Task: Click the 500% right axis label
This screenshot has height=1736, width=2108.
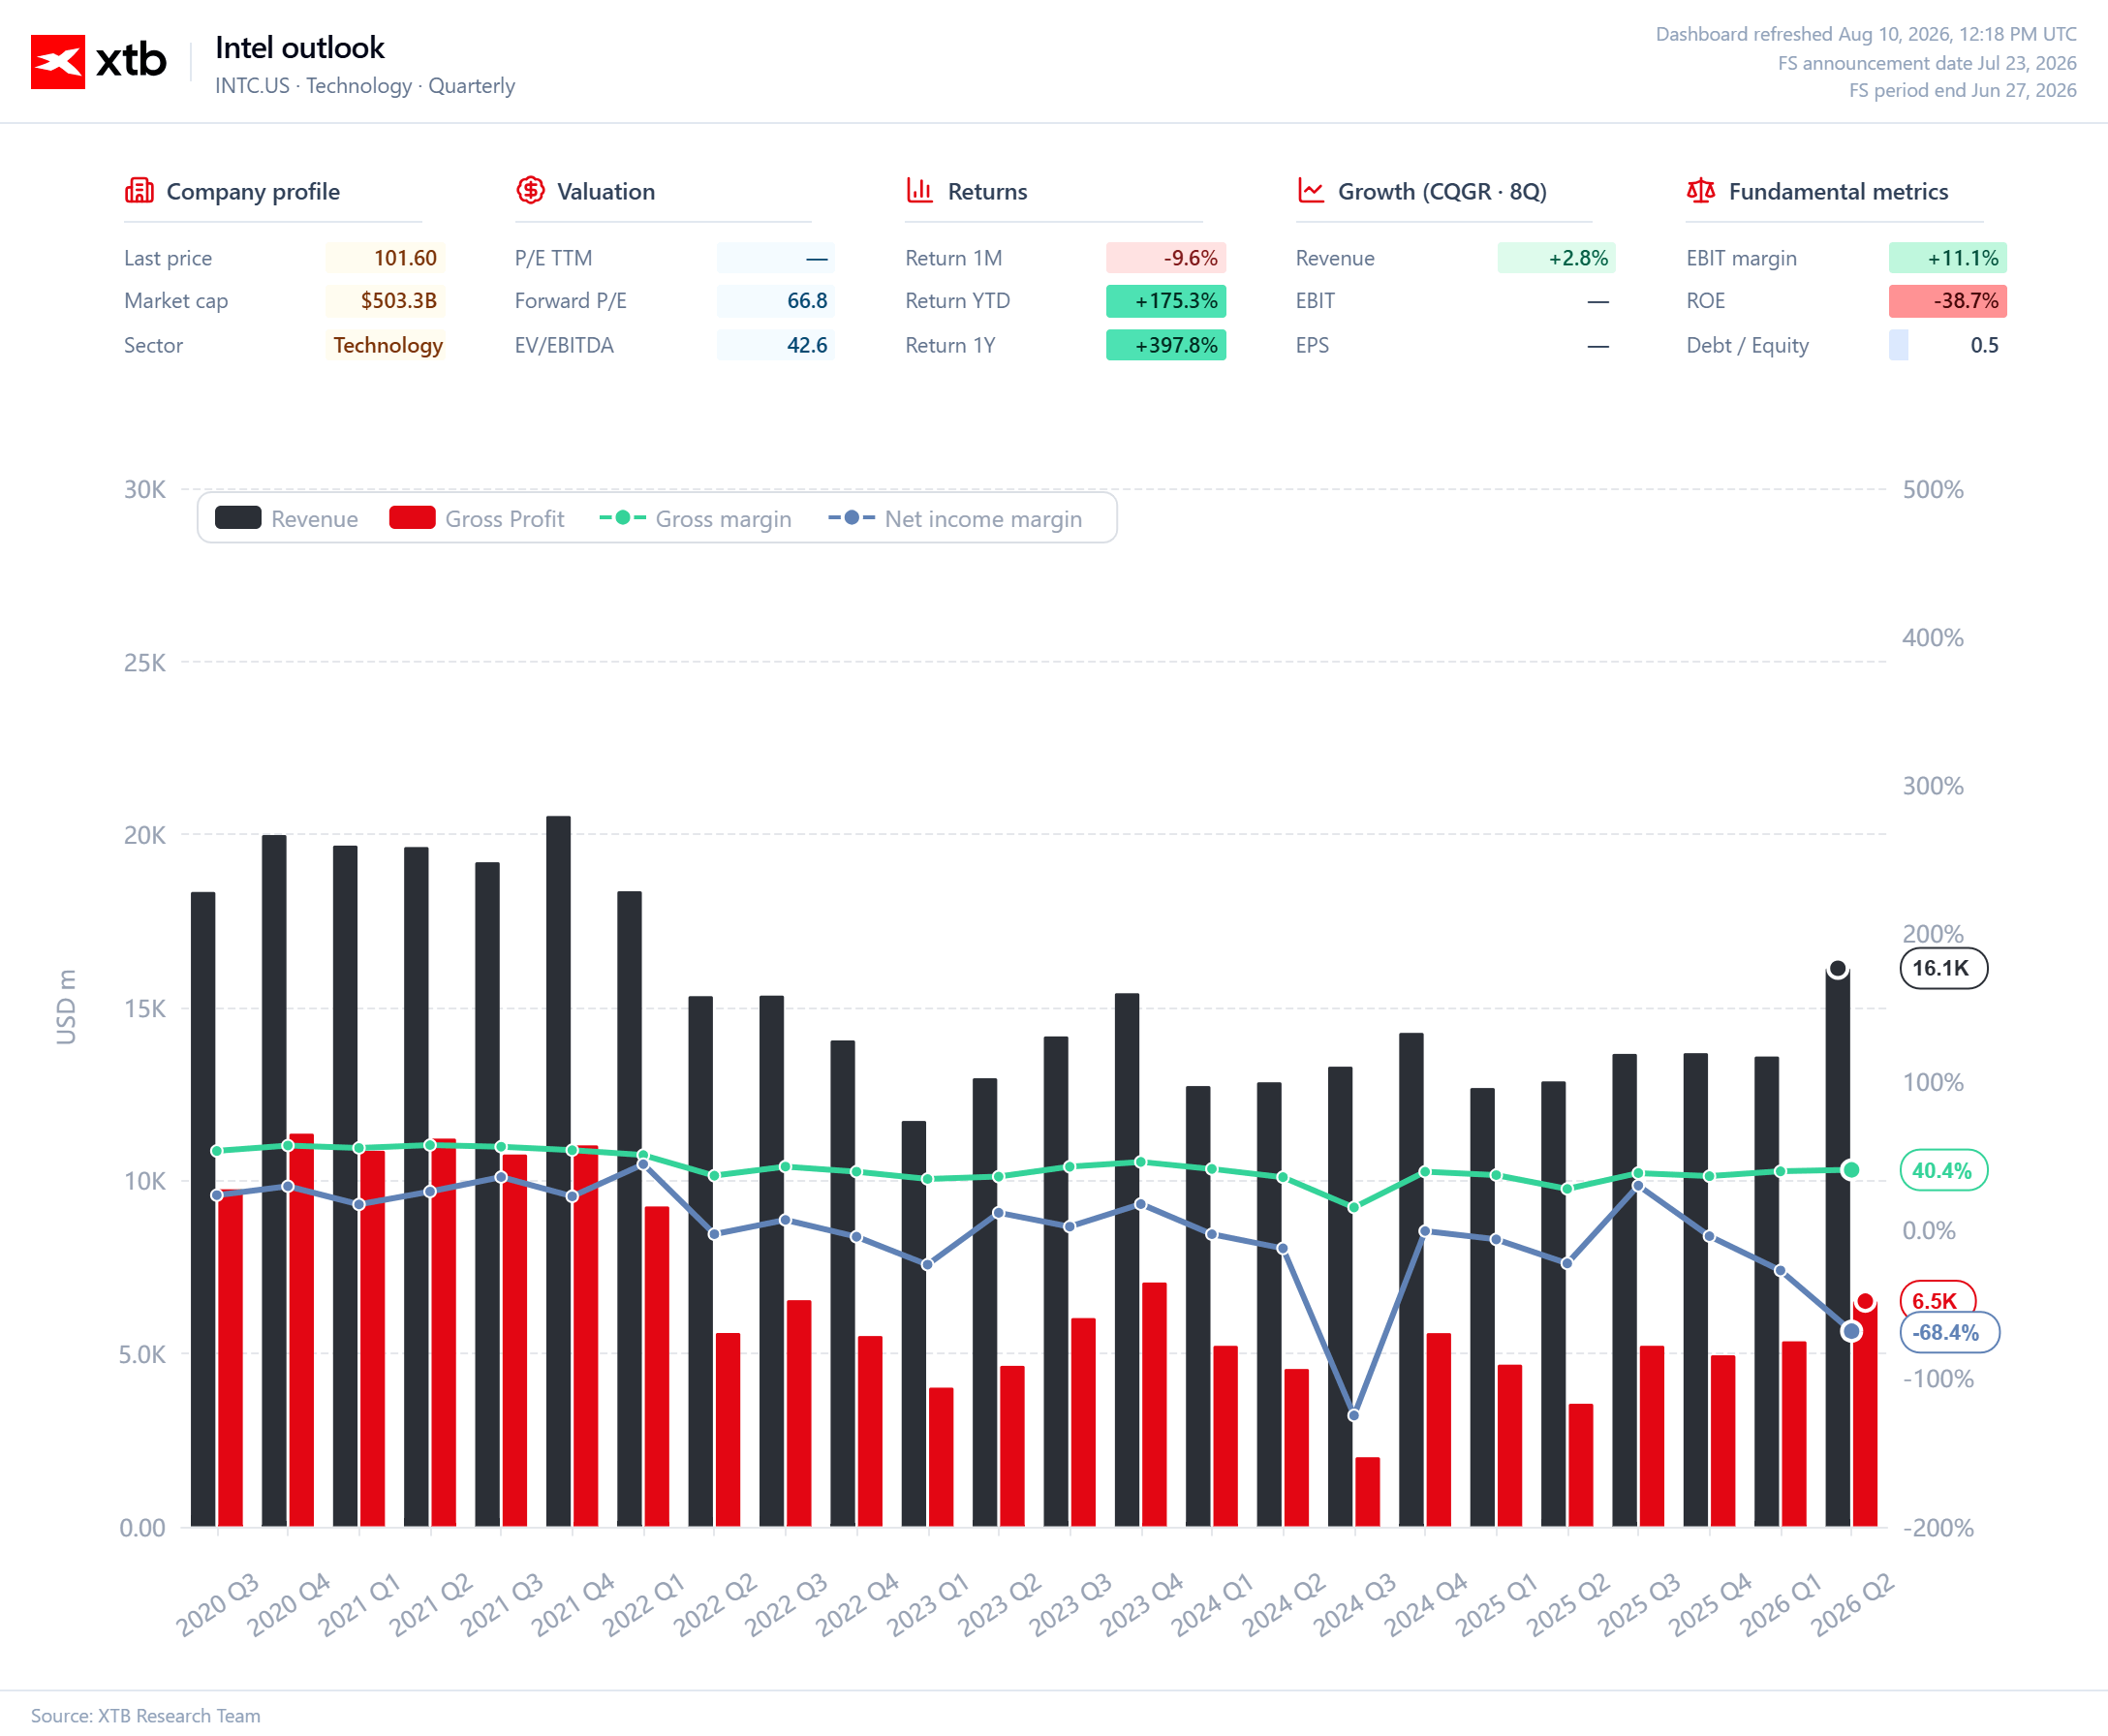Action: coord(1933,489)
